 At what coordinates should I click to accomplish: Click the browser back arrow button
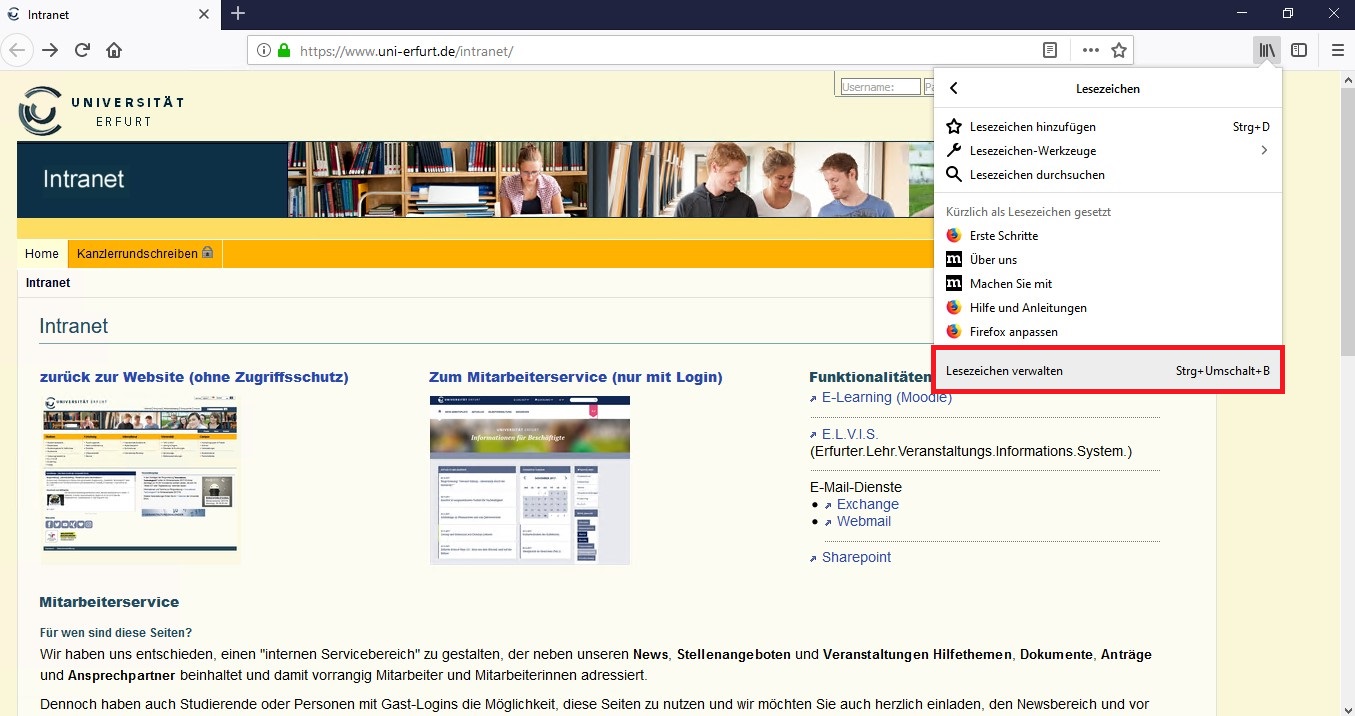tap(17, 50)
